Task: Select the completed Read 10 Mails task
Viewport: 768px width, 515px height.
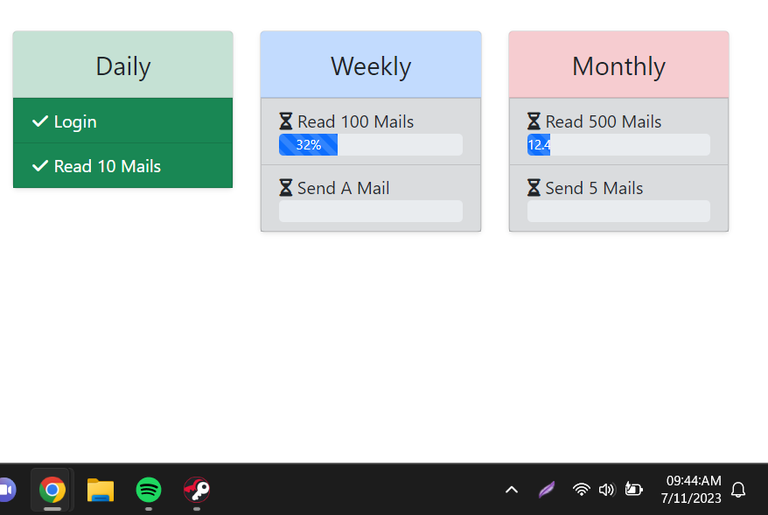Action: click(123, 166)
